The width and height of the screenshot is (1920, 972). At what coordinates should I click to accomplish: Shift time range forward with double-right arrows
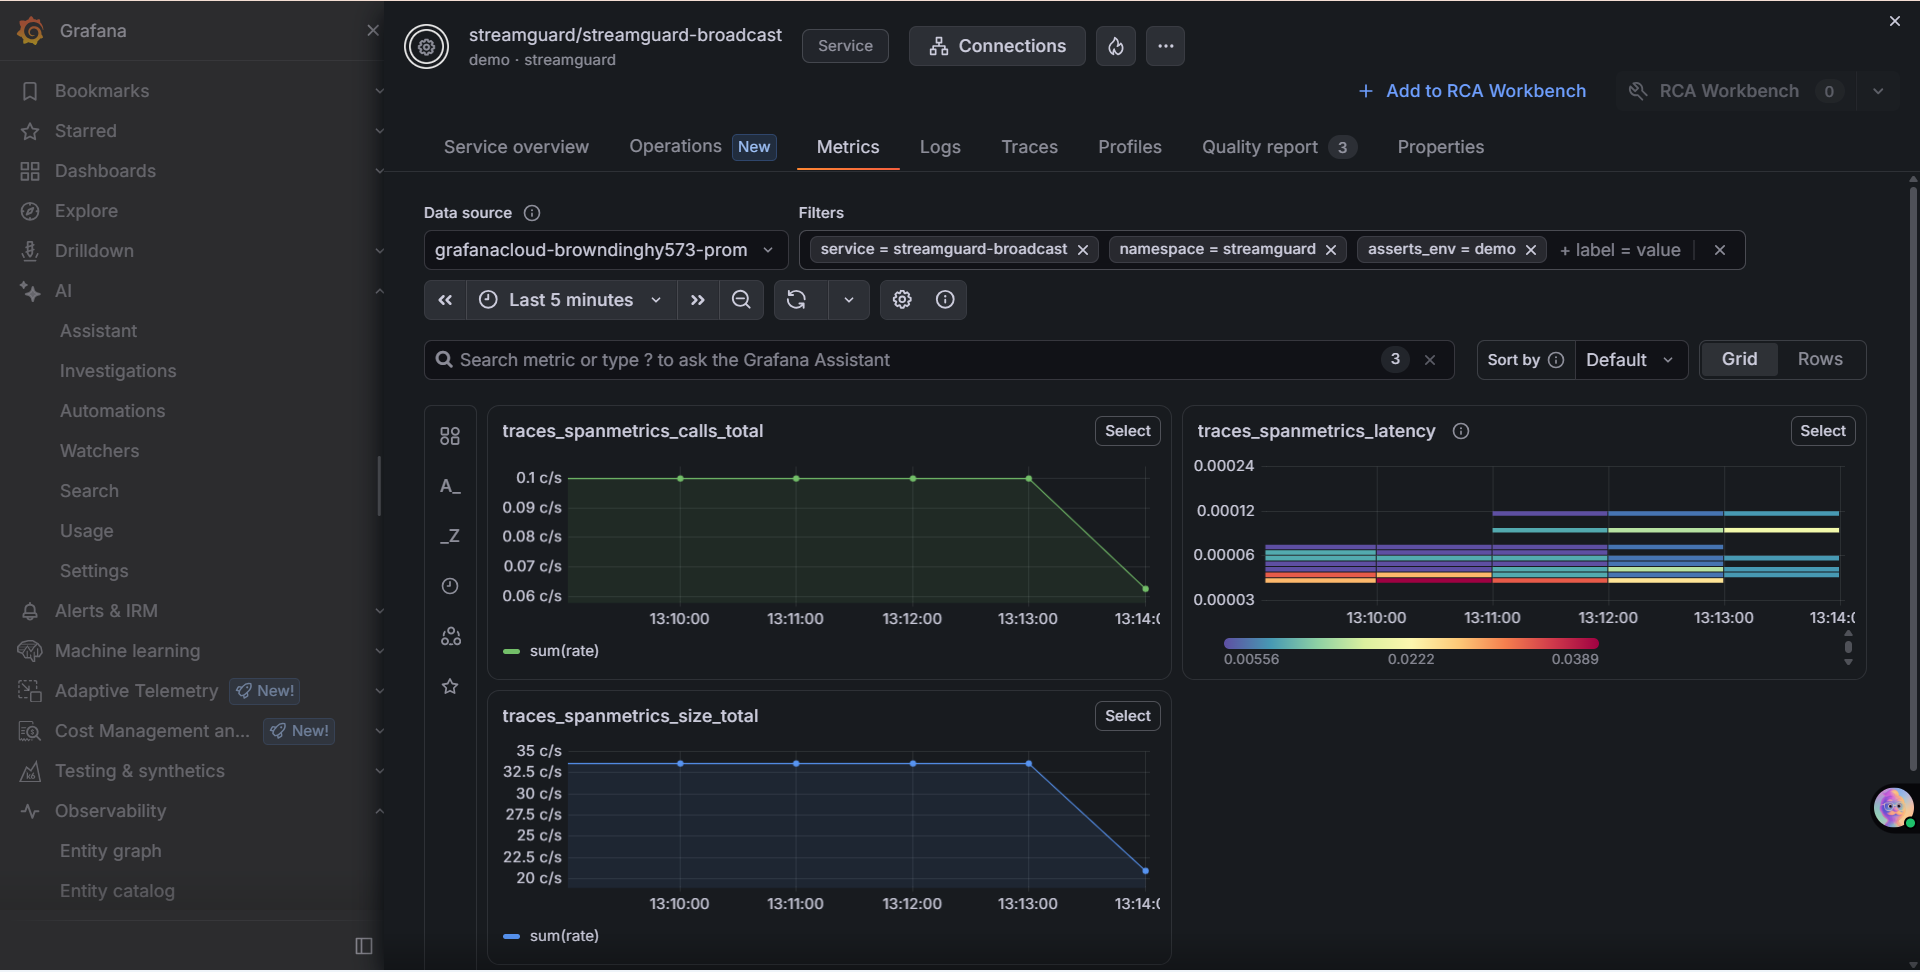pos(698,300)
